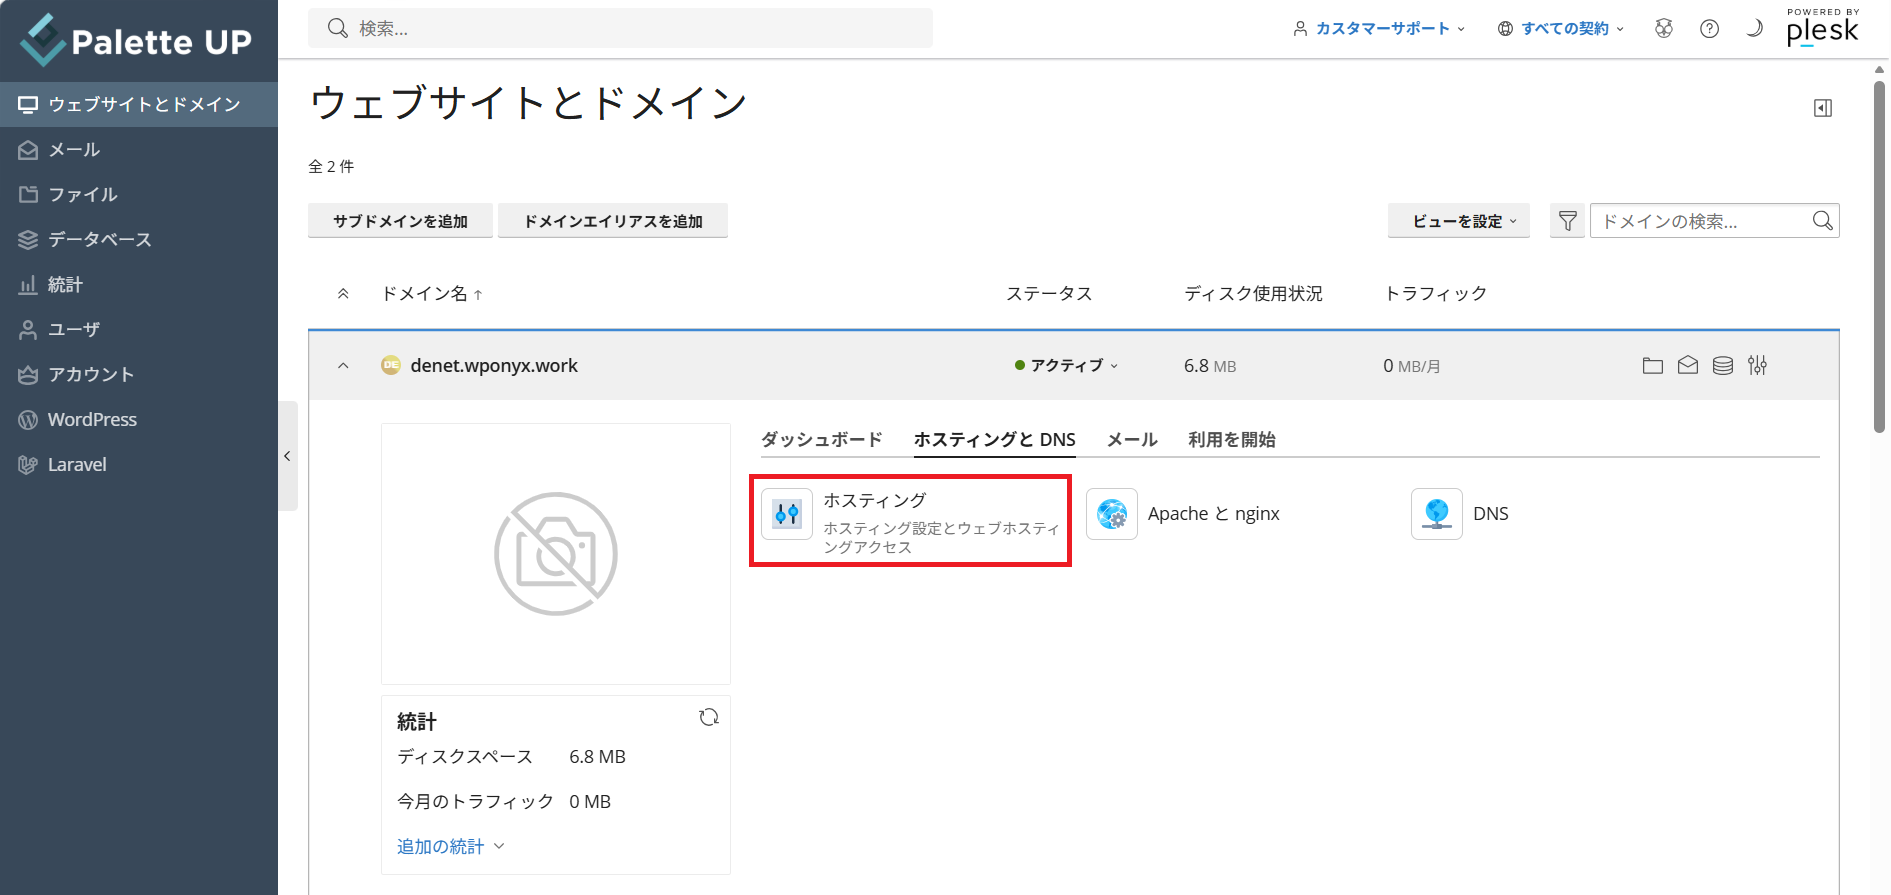The image size is (1891, 895).
Task: Open database icon in domain row
Action: tap(1723, 365)
